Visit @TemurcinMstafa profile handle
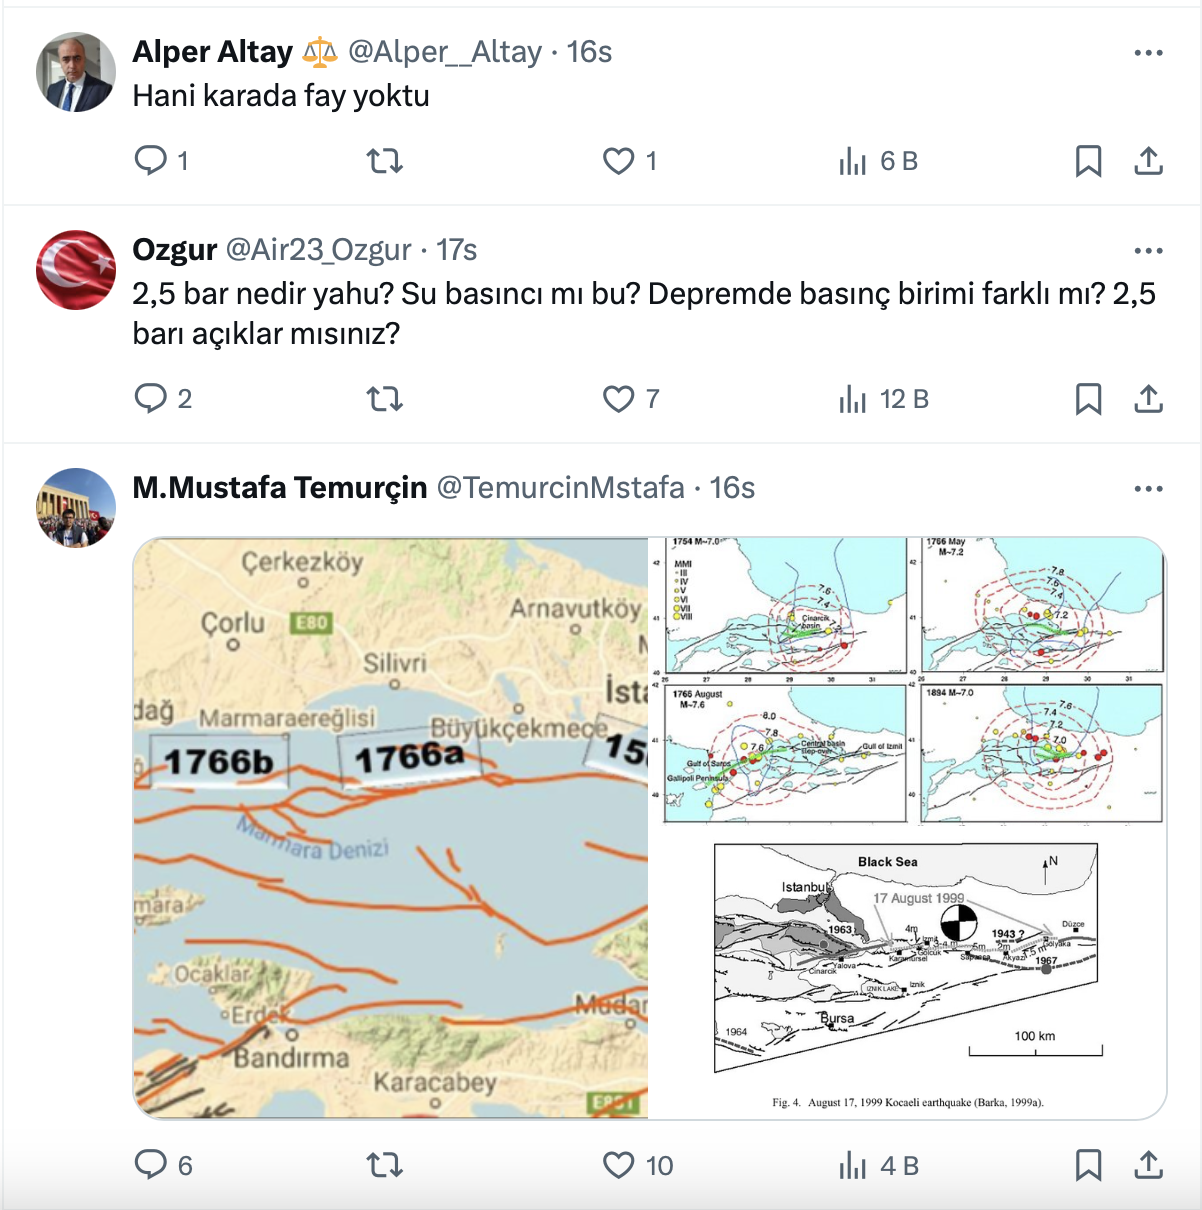Image resolution: width=1202 pixels, height=1210 pixels. [561, 488]
